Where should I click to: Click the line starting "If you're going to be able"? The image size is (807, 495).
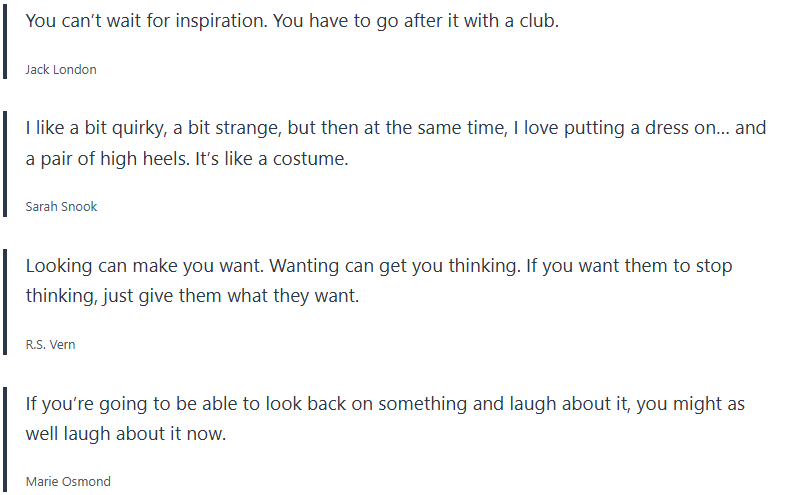pos(385,404)
